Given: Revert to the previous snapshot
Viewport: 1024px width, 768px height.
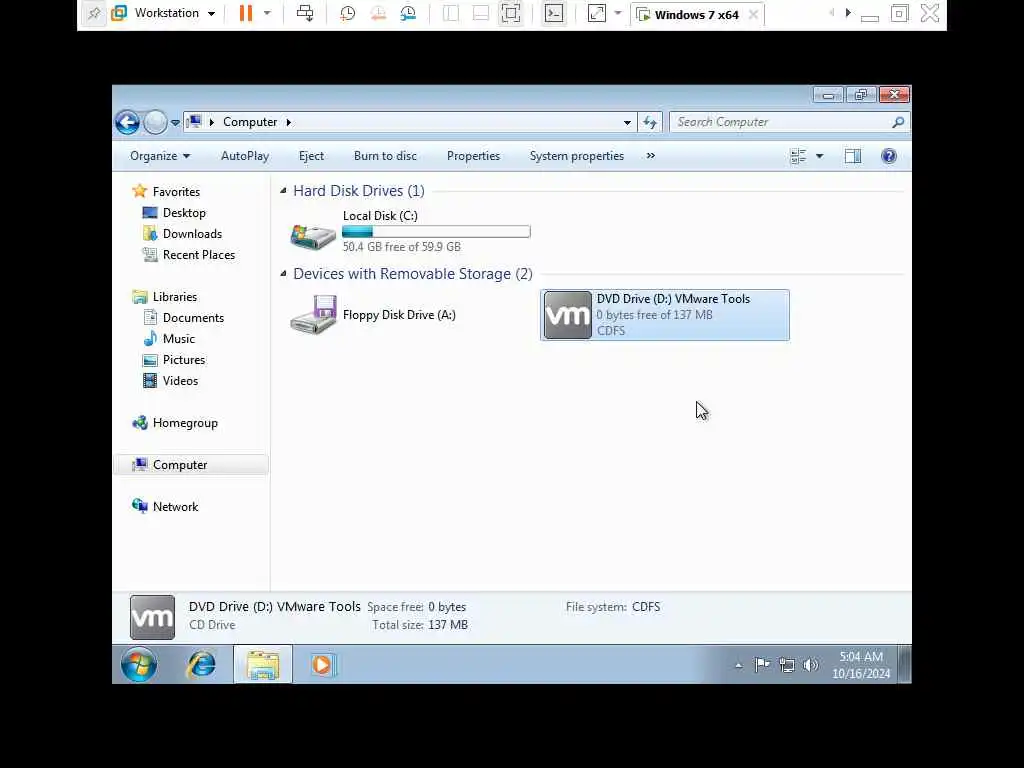Looking at the screenshot, I should pos(378,14).
